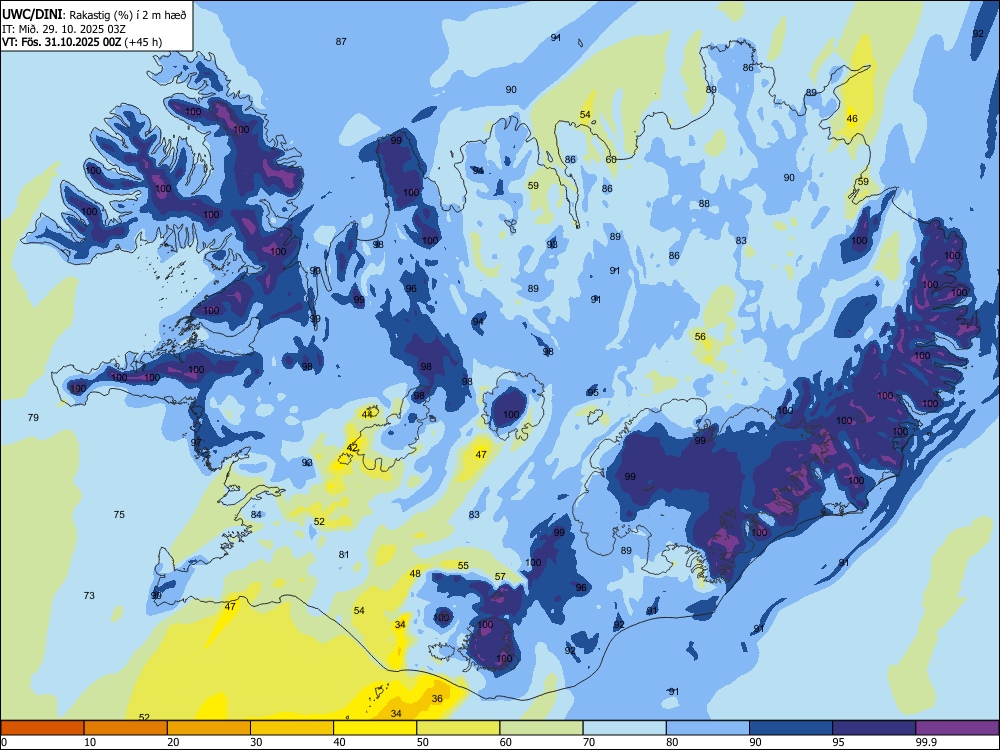The image size is (1000, 750).
Task: Click the map value '73' in the southwest sea
Action: (x=89, y=596)
